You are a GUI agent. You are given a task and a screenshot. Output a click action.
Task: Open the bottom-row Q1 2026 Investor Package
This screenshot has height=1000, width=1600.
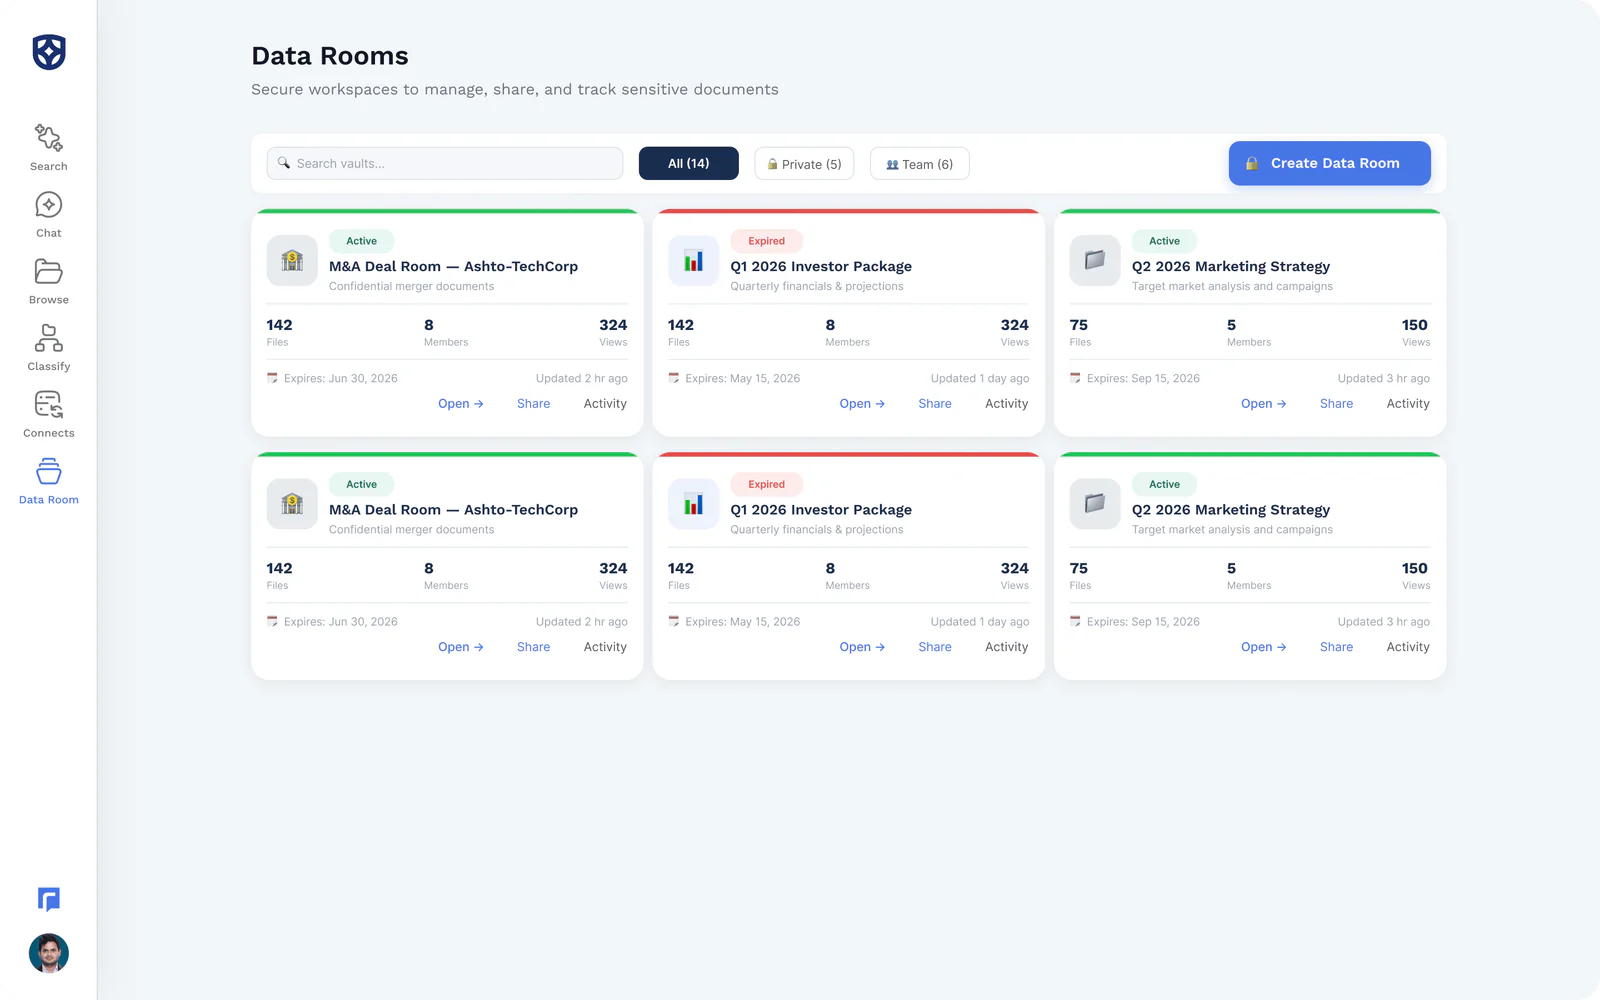(x=862, y=647)
